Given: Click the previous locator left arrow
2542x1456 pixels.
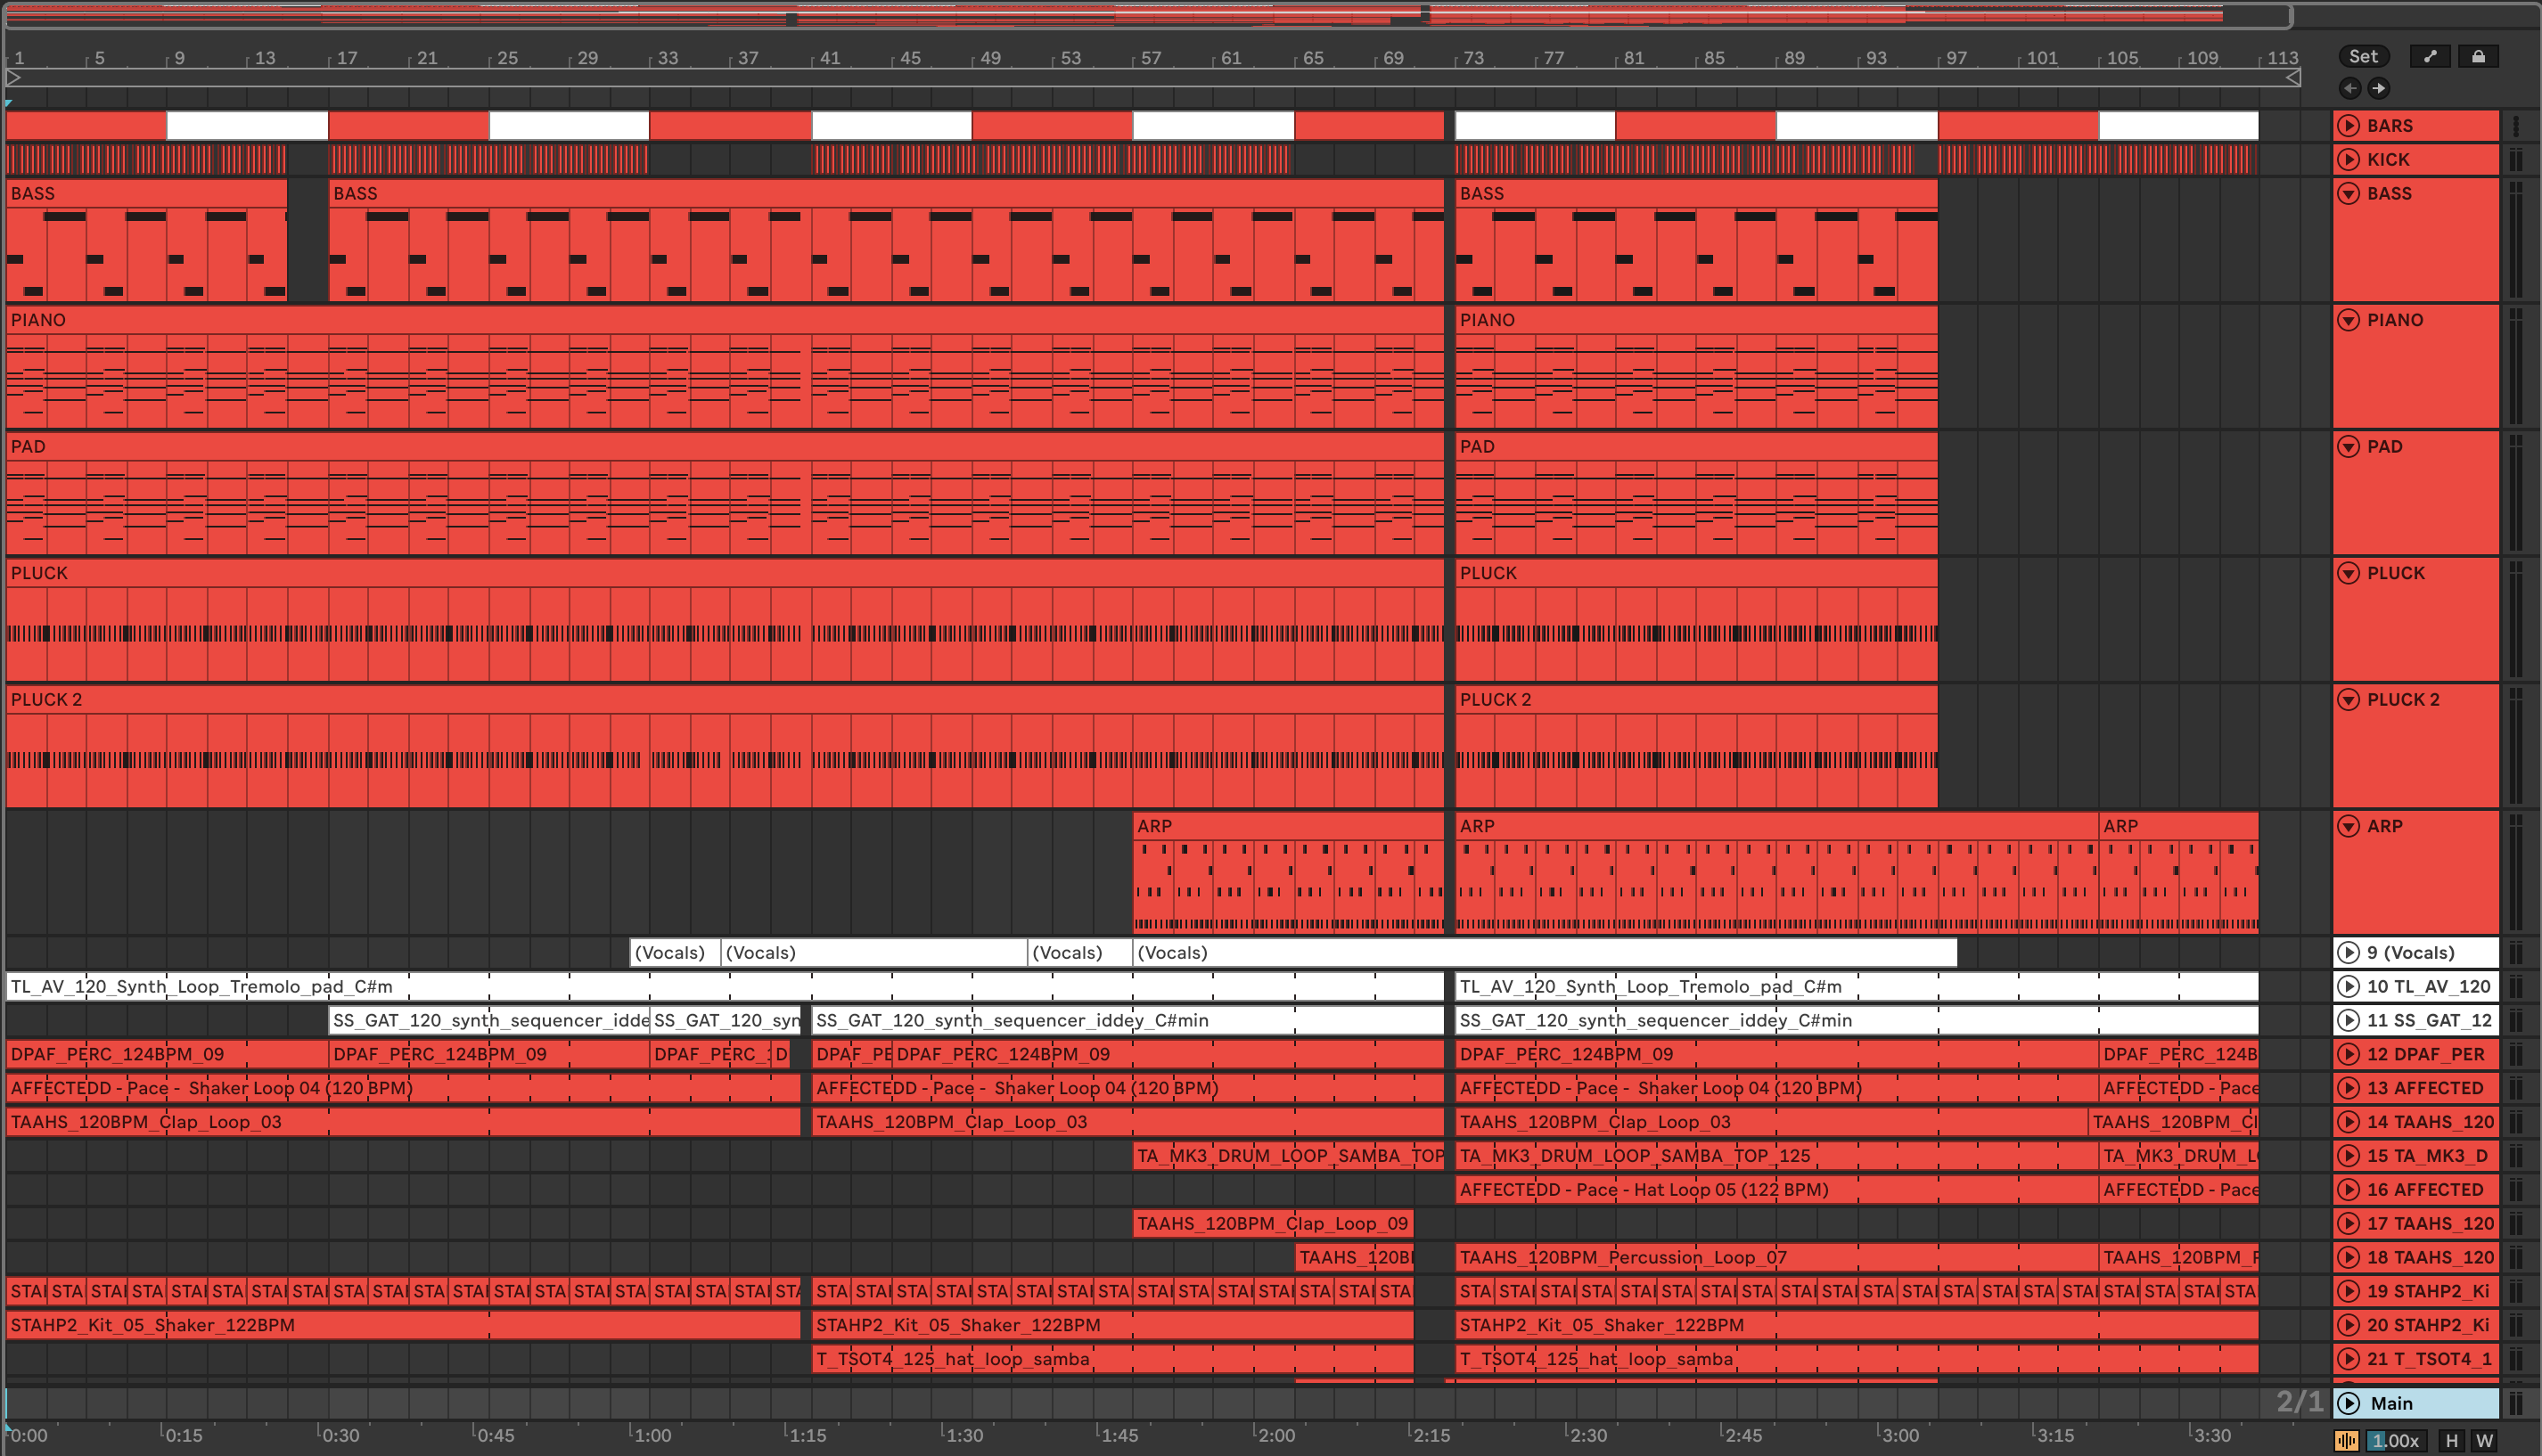Looking at the screenshot, I should (x=2350, y=88).
